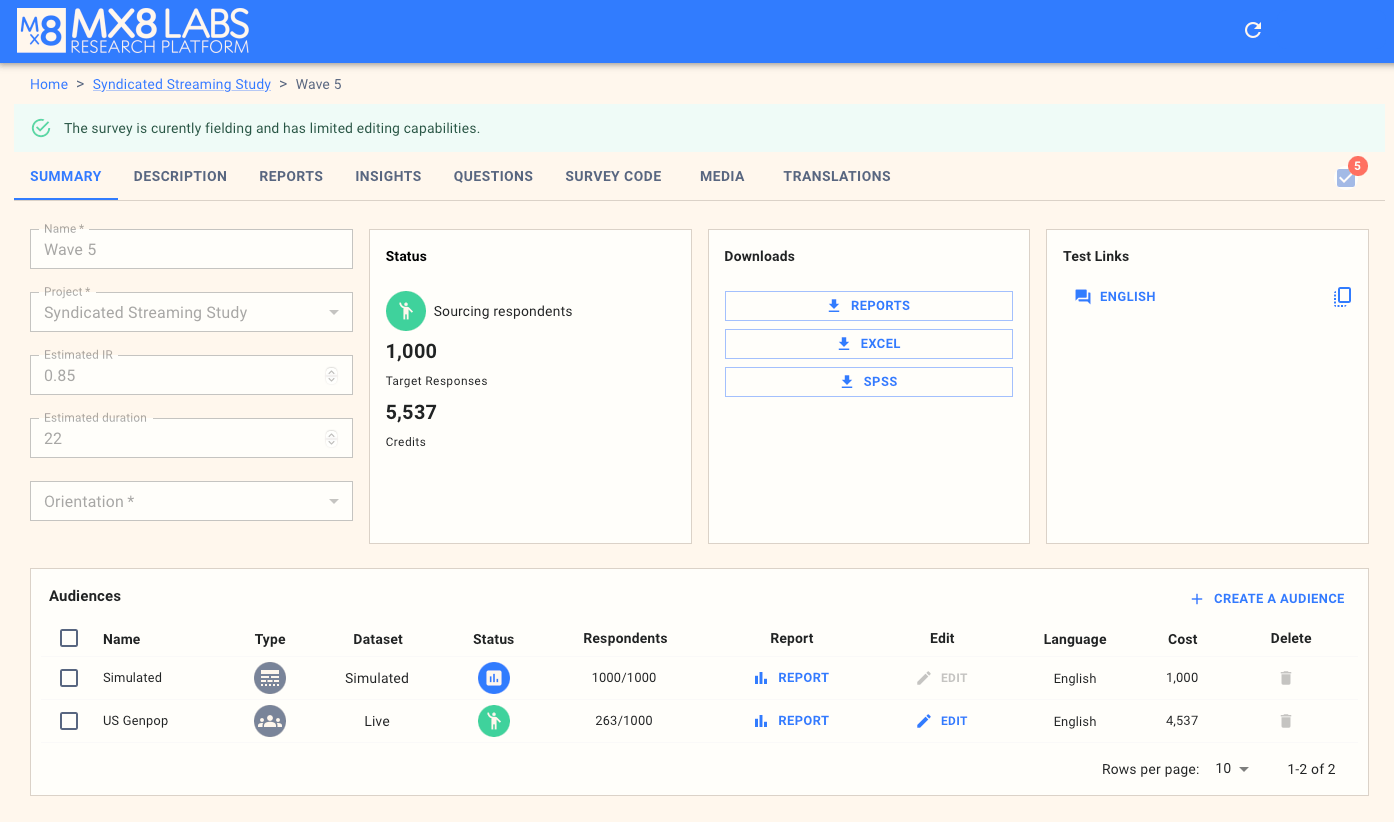Click the copy test link icon

pos(1342,296)
